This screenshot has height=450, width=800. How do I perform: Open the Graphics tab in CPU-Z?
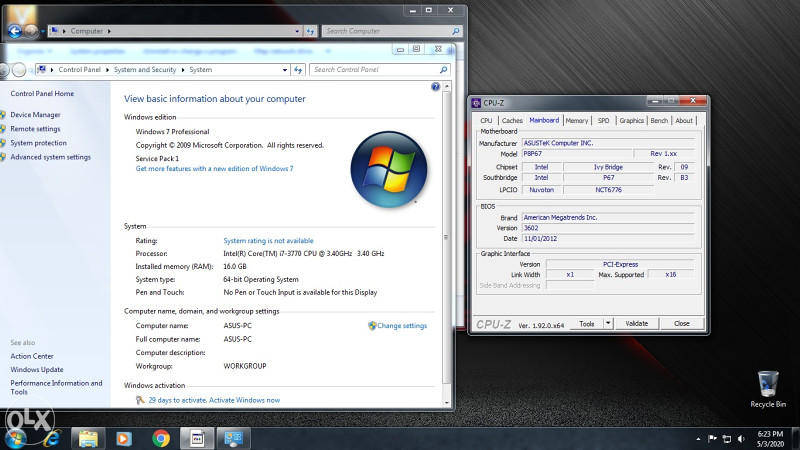click(x=632, y=120)
